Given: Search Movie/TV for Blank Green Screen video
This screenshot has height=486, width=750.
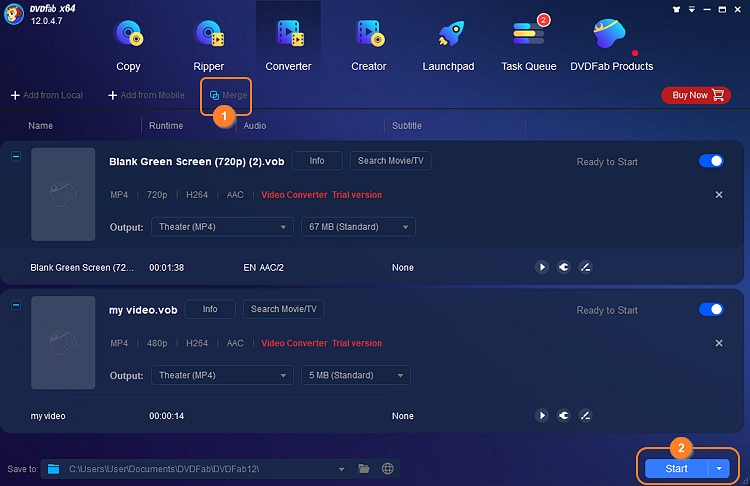Looking at the screenshot, I should 391,161.
